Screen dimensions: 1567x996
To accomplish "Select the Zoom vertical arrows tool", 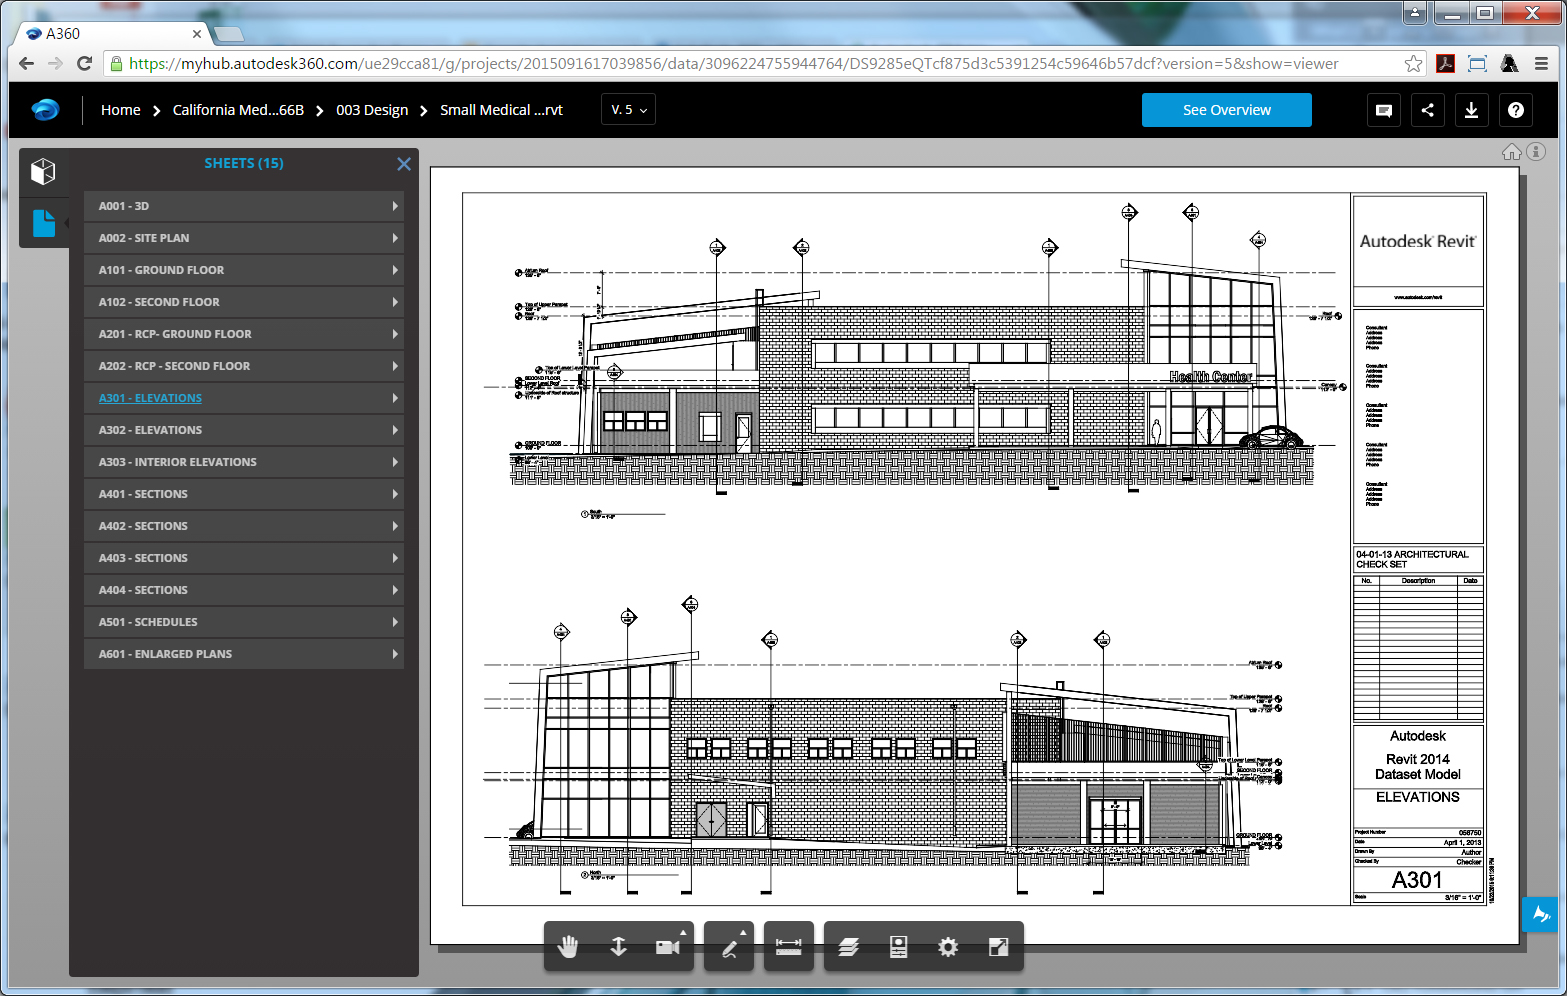I will [618, 947].
